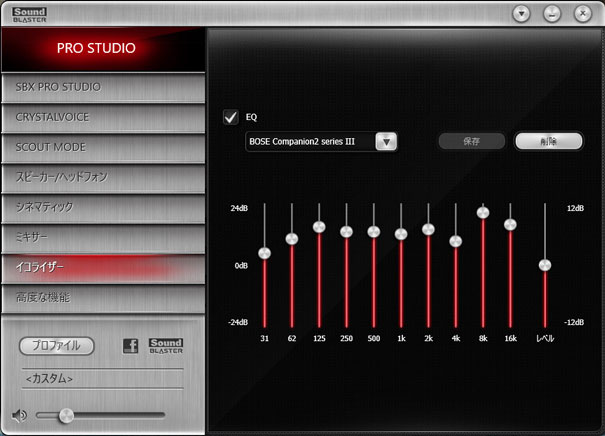Click the 1k band slider knob
Viewport: 605px width, 436px height.
pyautogui.click(x=401, y=234)
